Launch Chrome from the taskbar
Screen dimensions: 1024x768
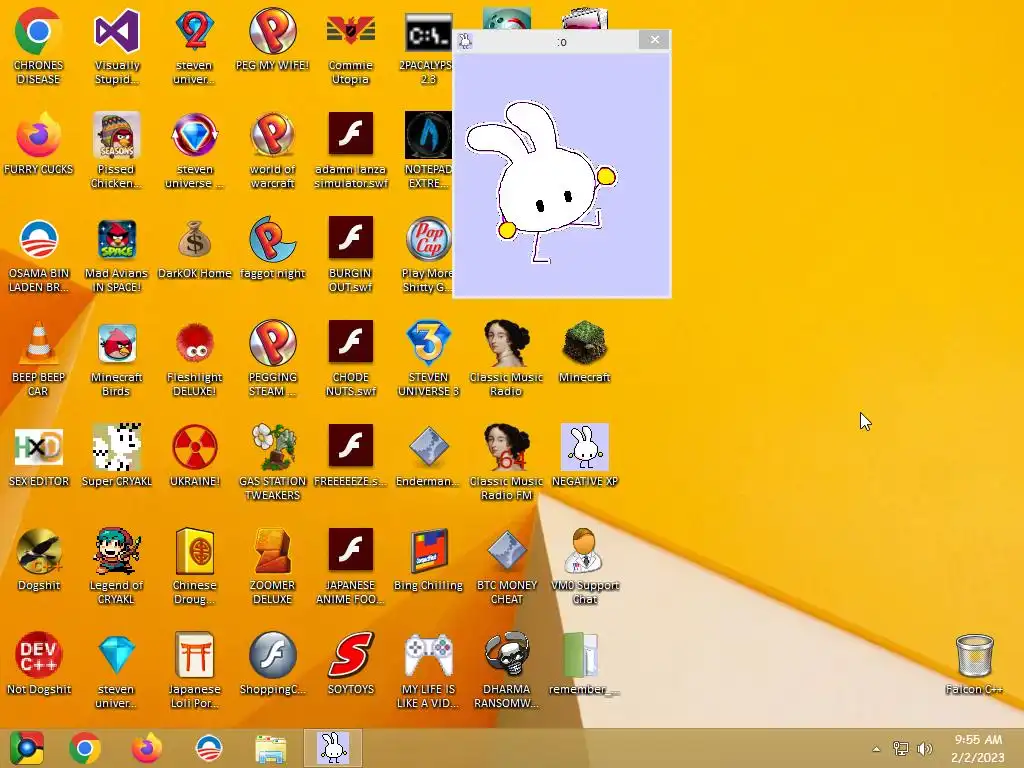85,748
